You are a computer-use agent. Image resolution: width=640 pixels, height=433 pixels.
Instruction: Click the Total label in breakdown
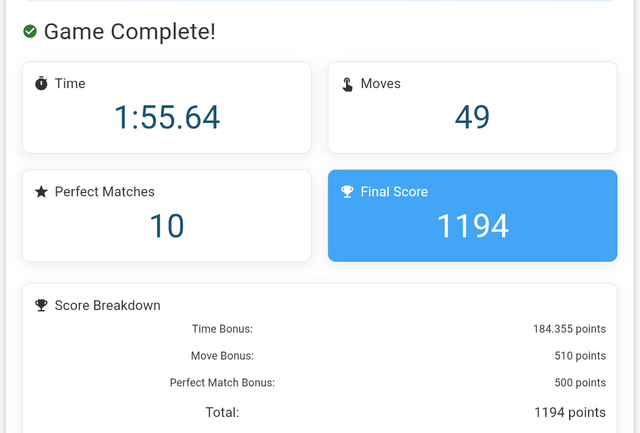point(222,412)
